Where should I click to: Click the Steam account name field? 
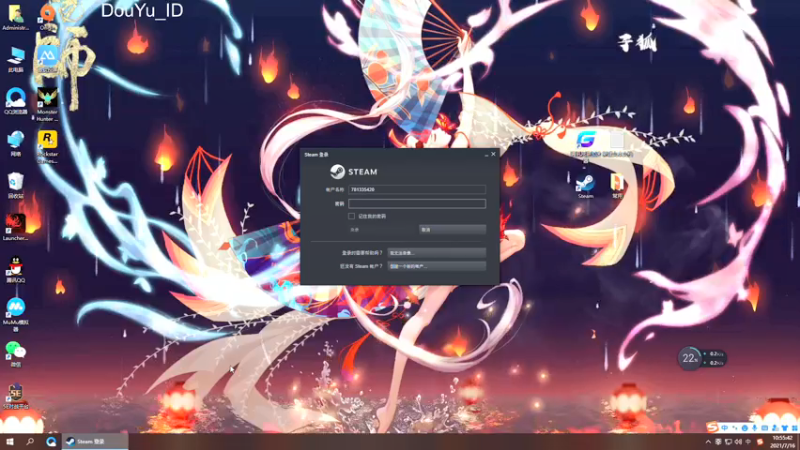click(417, 189)
